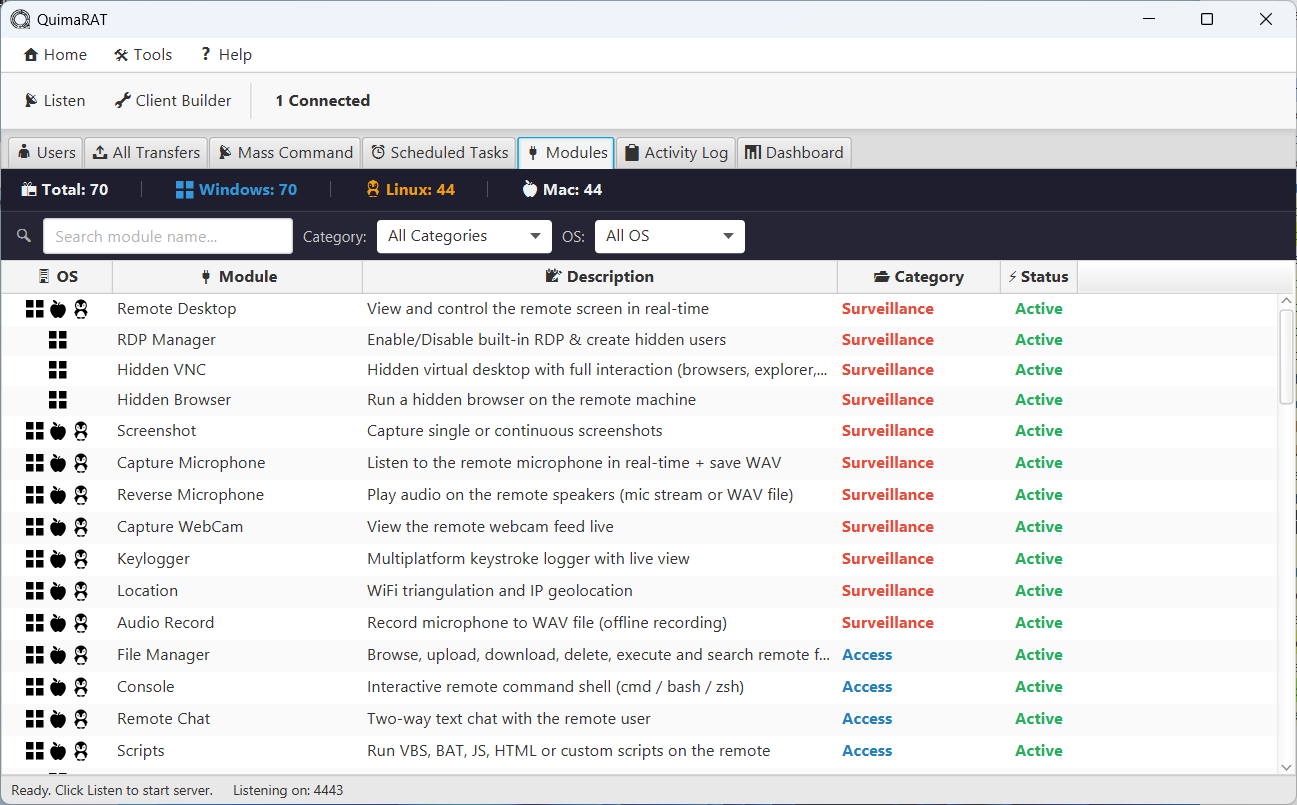Toggle the Active status for Hidden VNC
Screen dimensions: 1297x805
[x=1038, y=369]
